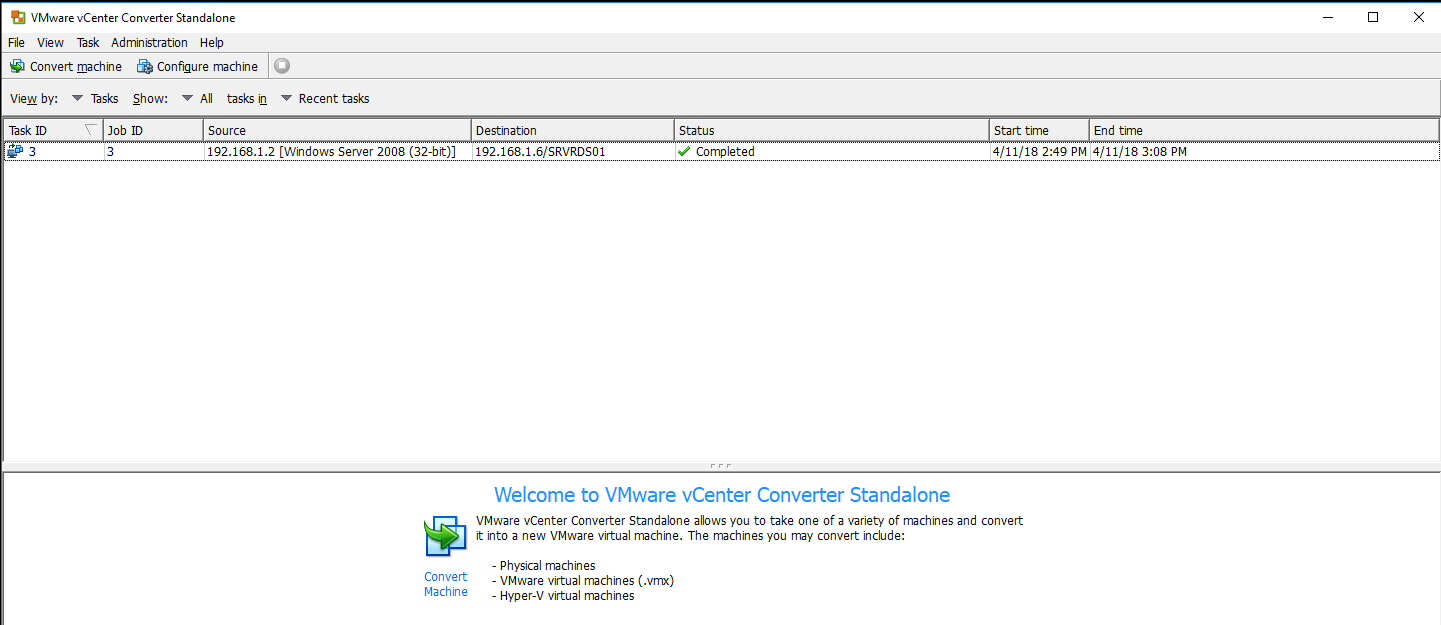Sort by Status column header
Viewport: 1441px width, 625px height.
pos(832,130)
